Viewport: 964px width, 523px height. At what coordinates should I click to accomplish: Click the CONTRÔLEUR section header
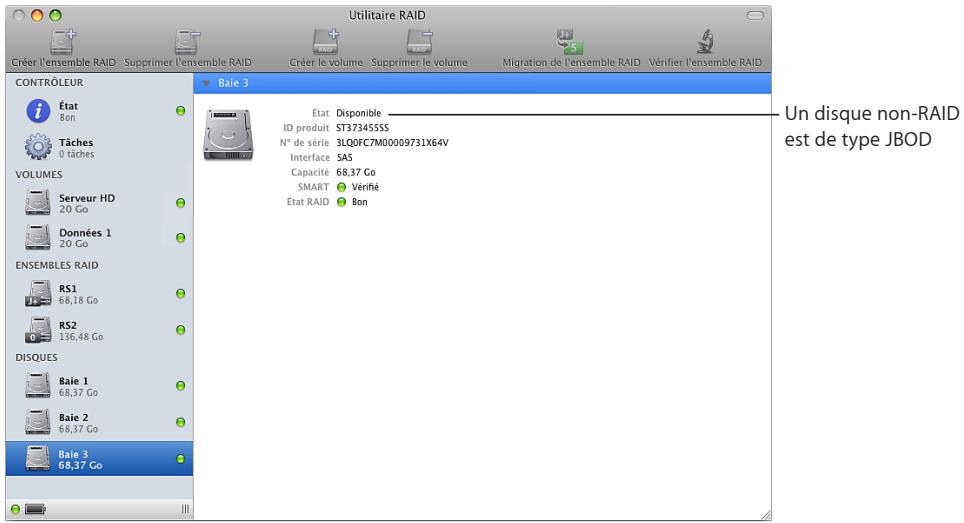click(49, 82)
